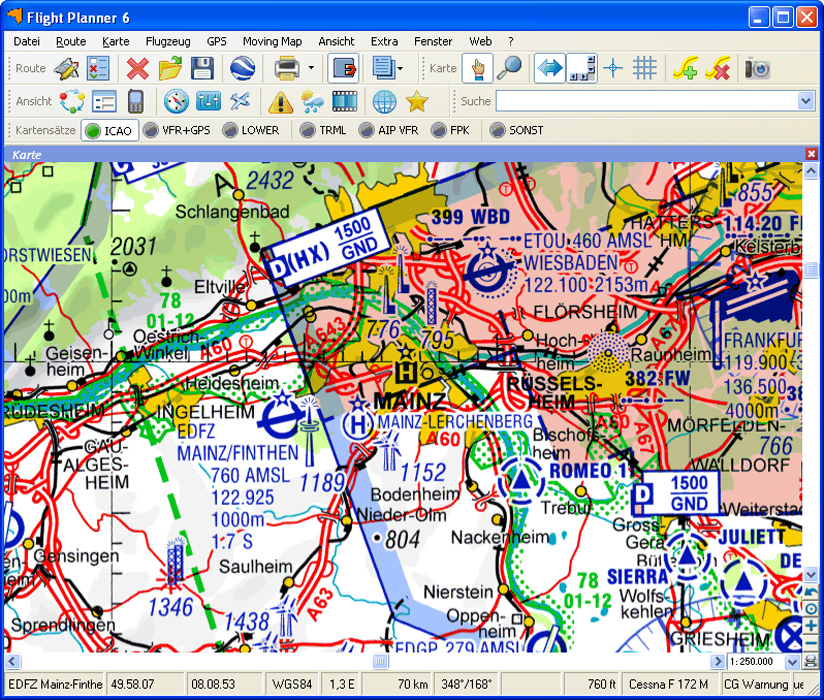Select the SONST map set

(517, 130)
